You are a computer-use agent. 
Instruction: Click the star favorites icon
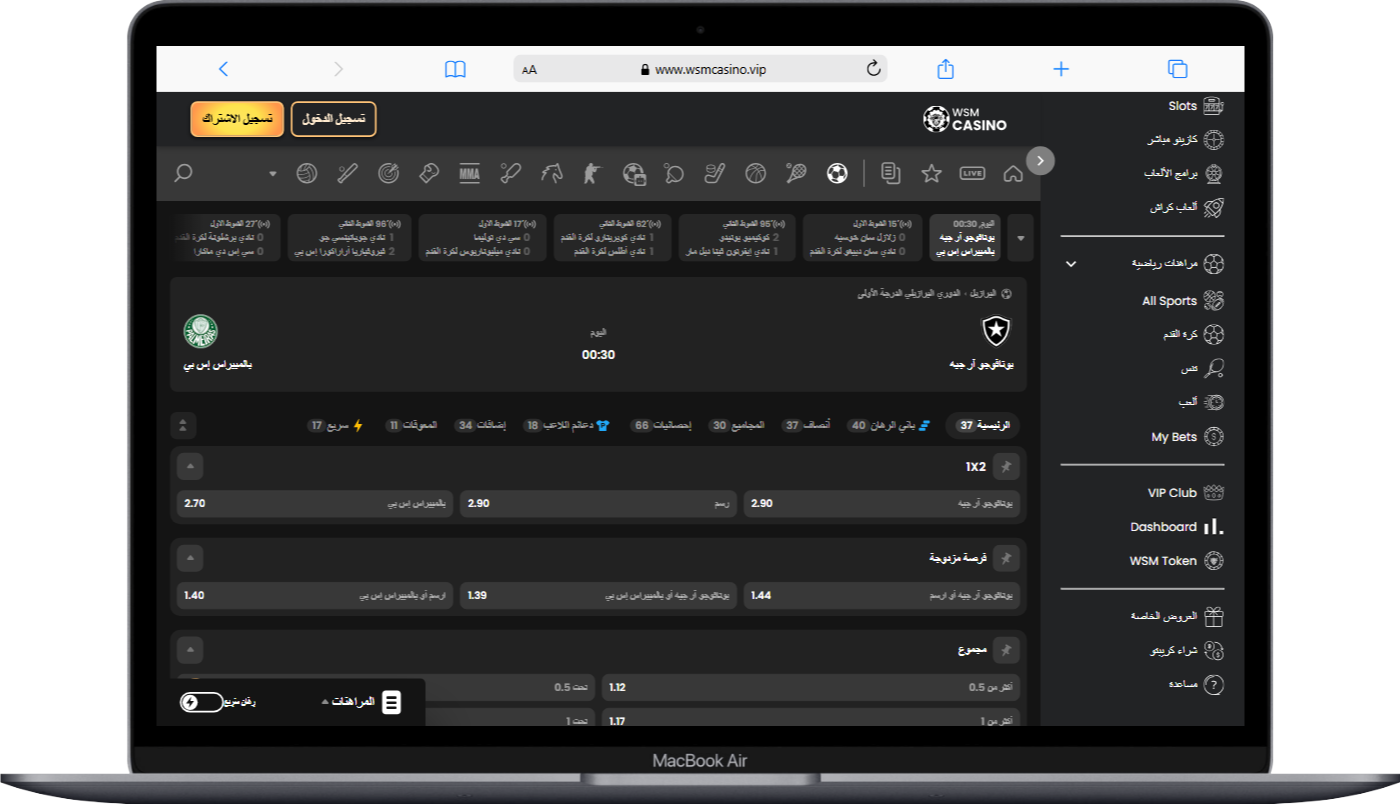931,173
